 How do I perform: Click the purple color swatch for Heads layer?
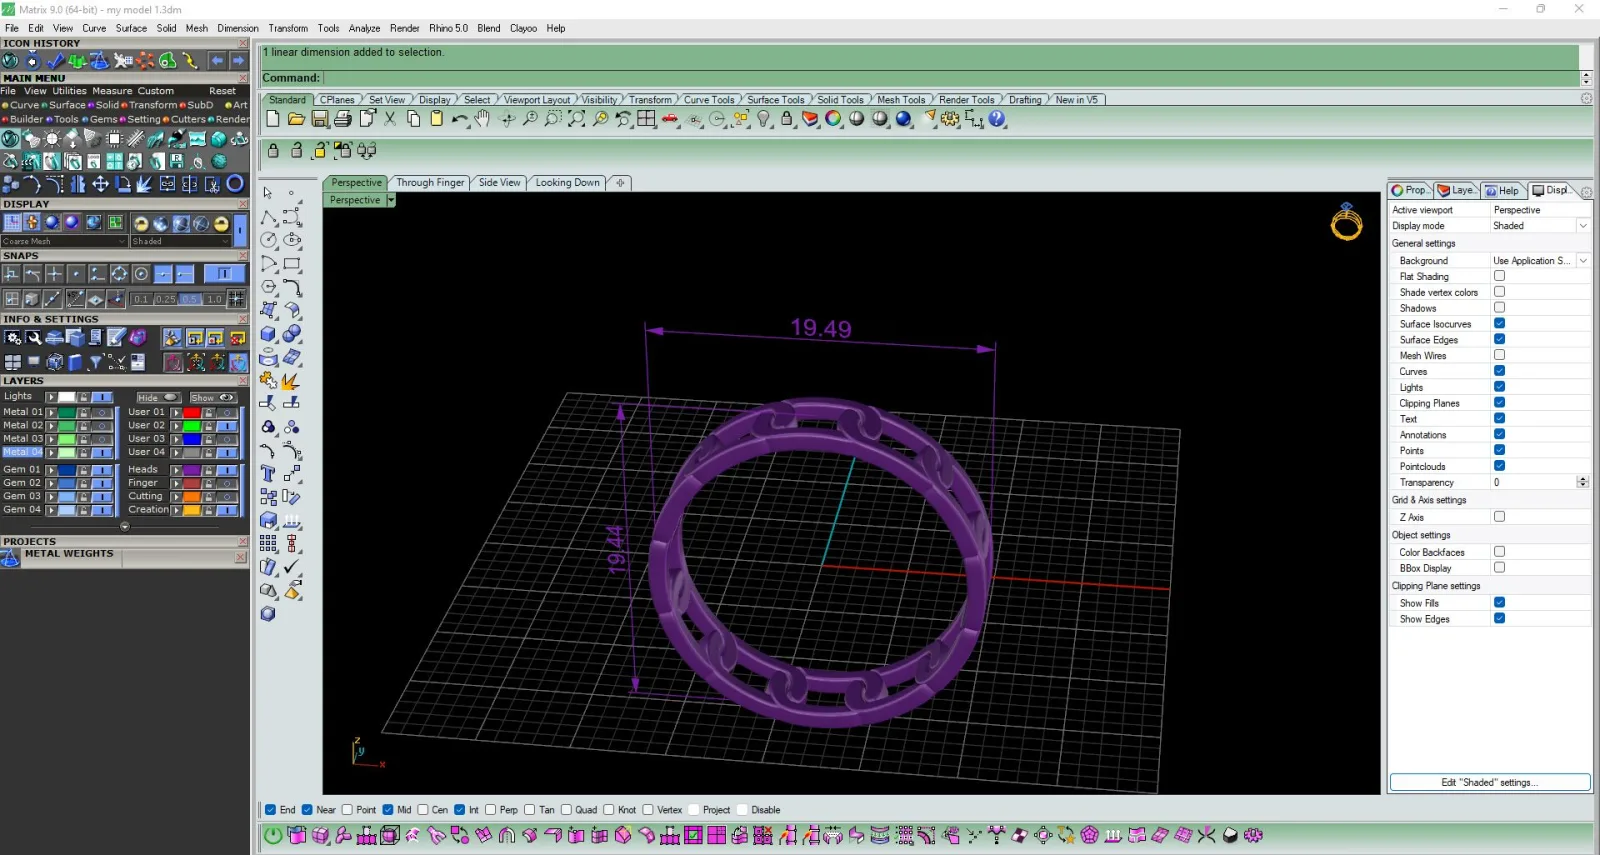pyautogui.click(x=191, y=469)
